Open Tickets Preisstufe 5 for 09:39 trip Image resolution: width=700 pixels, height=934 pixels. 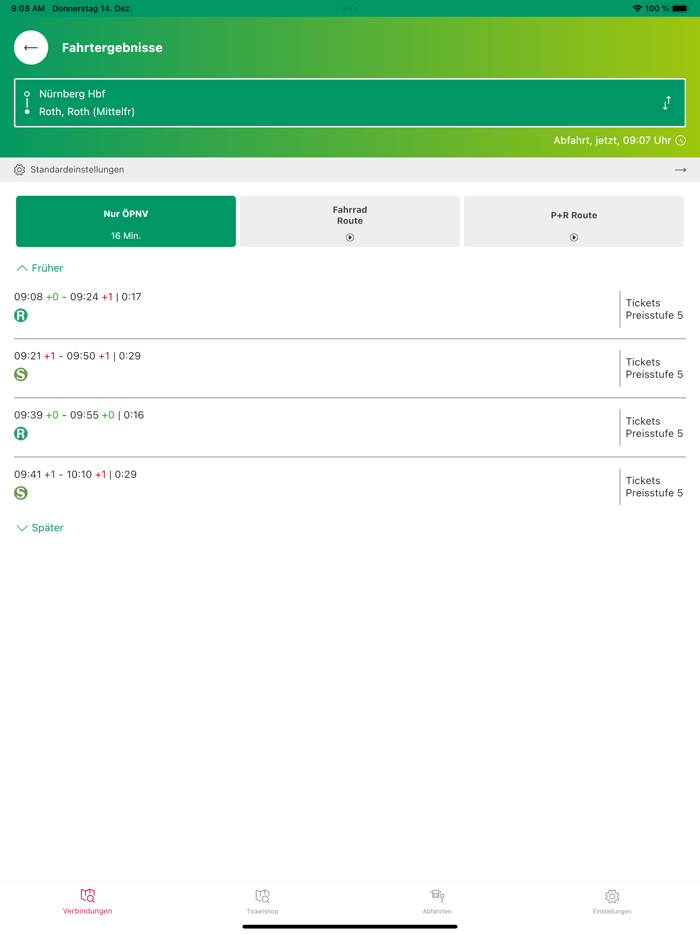(x=654, y=427)
